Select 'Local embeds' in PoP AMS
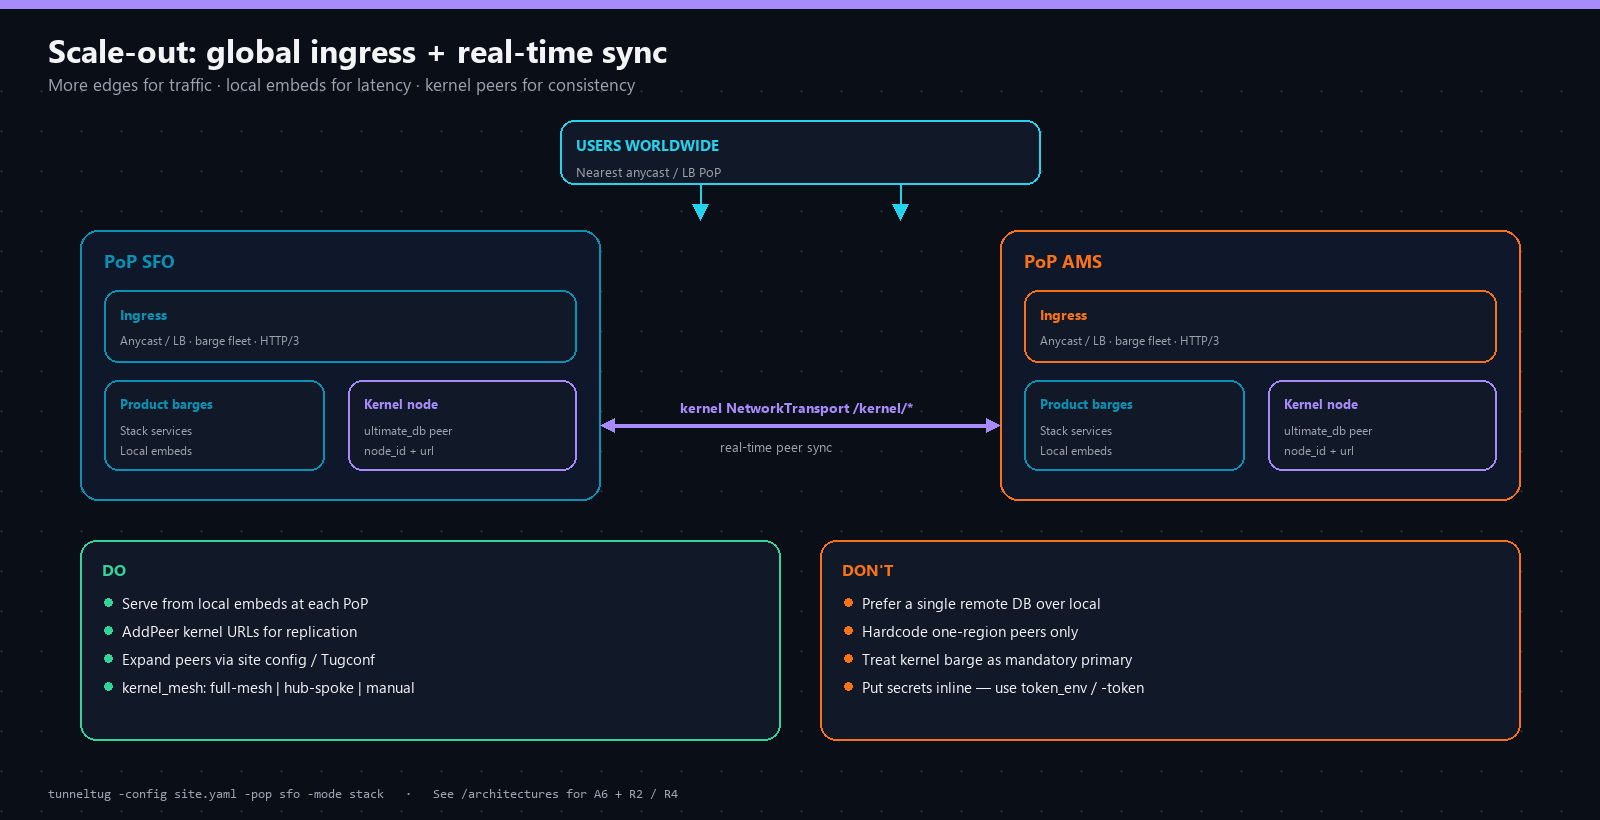 tap(1076, 451)
